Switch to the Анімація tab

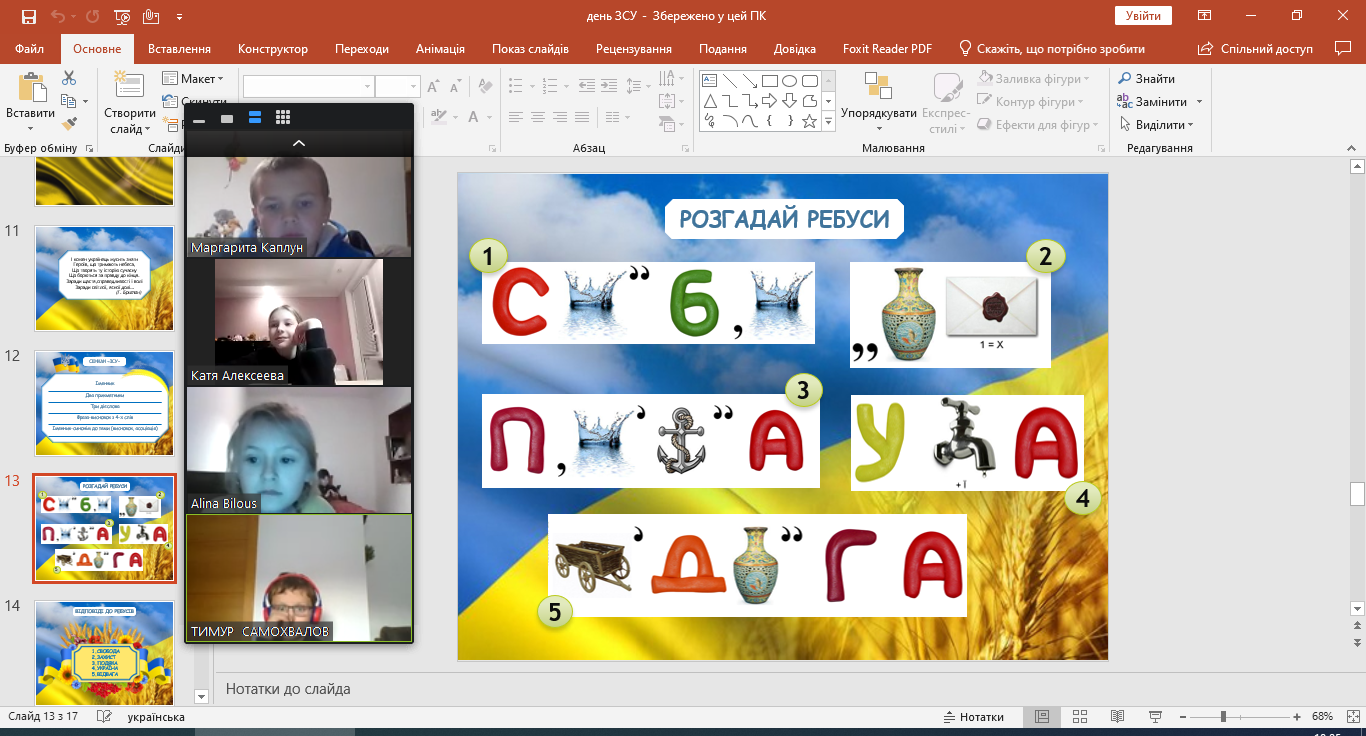click(440, 49)
